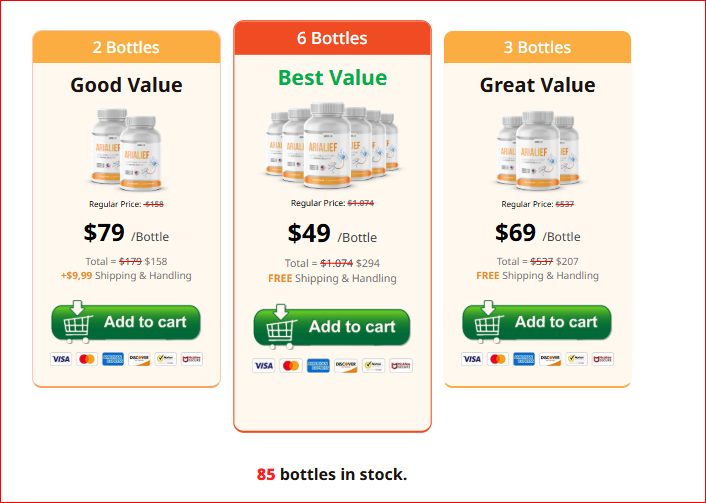This screenshot has width=706, height=503.
Task: Click the Visa icon under 3 Bottles
Action: click(x=472, y=359)
